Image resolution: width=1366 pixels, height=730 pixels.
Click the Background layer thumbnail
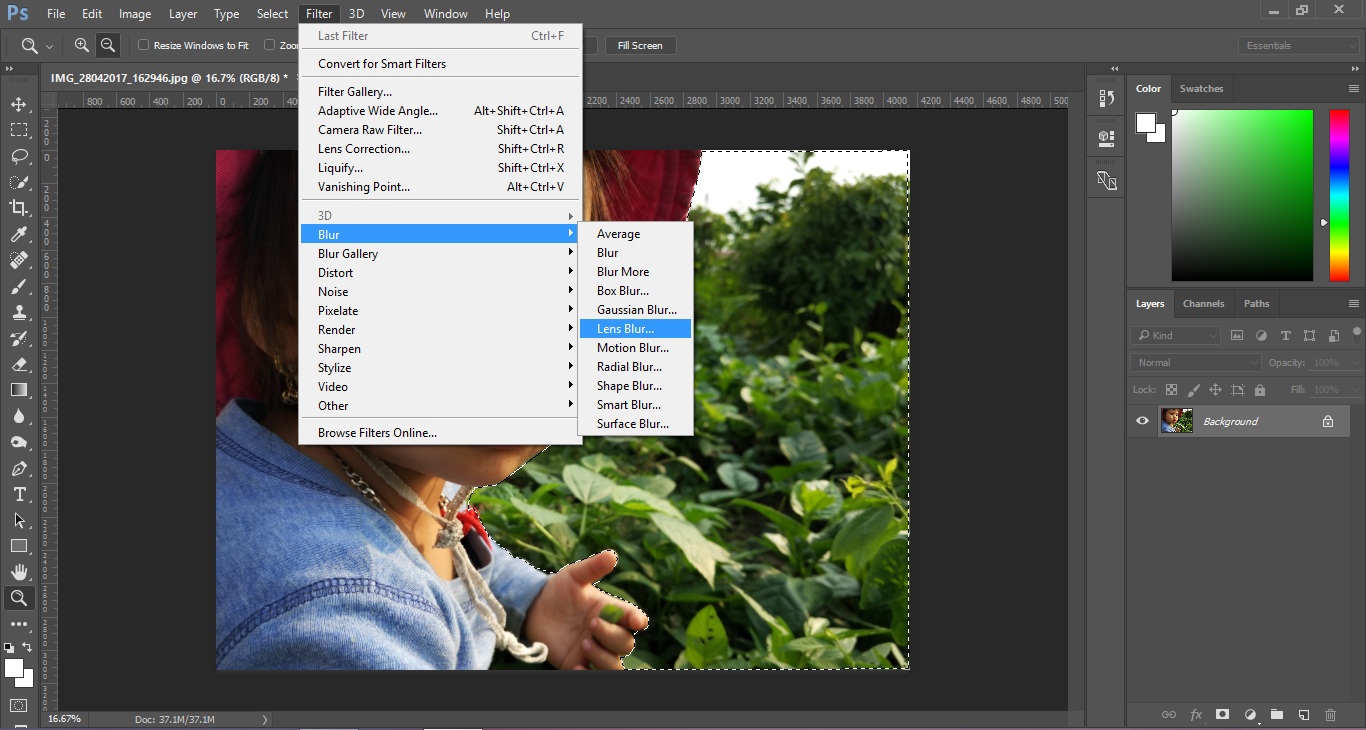pyautogui.click(x=1176, y=421)
